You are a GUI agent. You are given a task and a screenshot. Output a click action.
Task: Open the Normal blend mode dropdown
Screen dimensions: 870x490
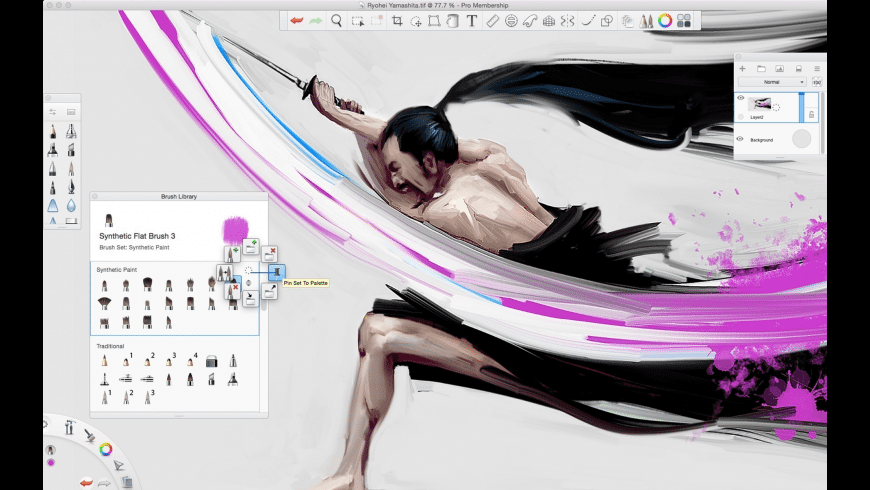coord(771,82)
